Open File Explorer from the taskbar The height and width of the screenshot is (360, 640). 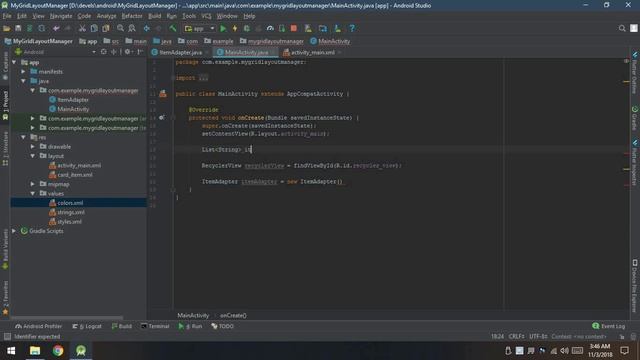pos(35,351)
